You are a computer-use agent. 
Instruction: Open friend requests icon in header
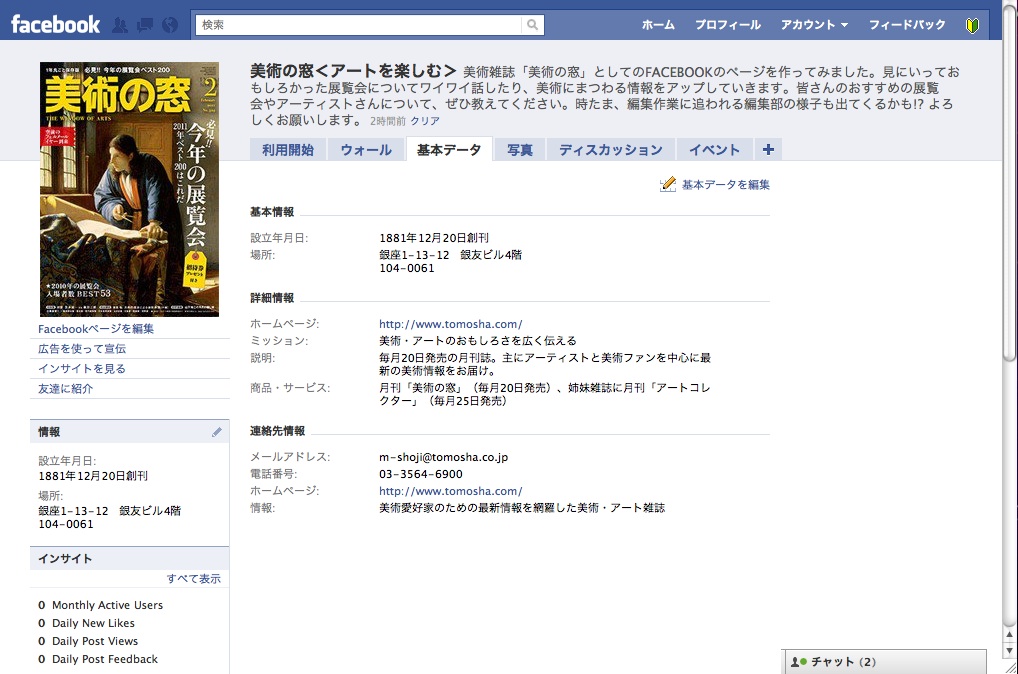[121, 25]
